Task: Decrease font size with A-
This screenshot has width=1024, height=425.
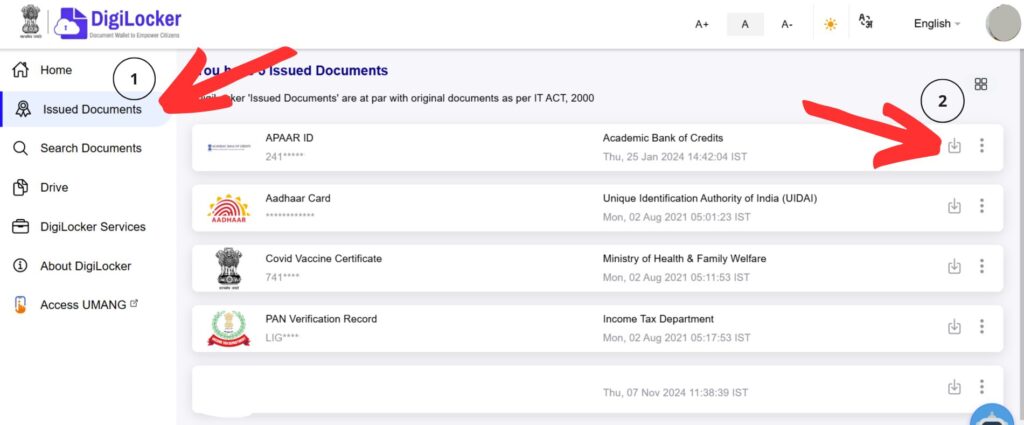Action: pyautogui.click(x=787, y=24)
